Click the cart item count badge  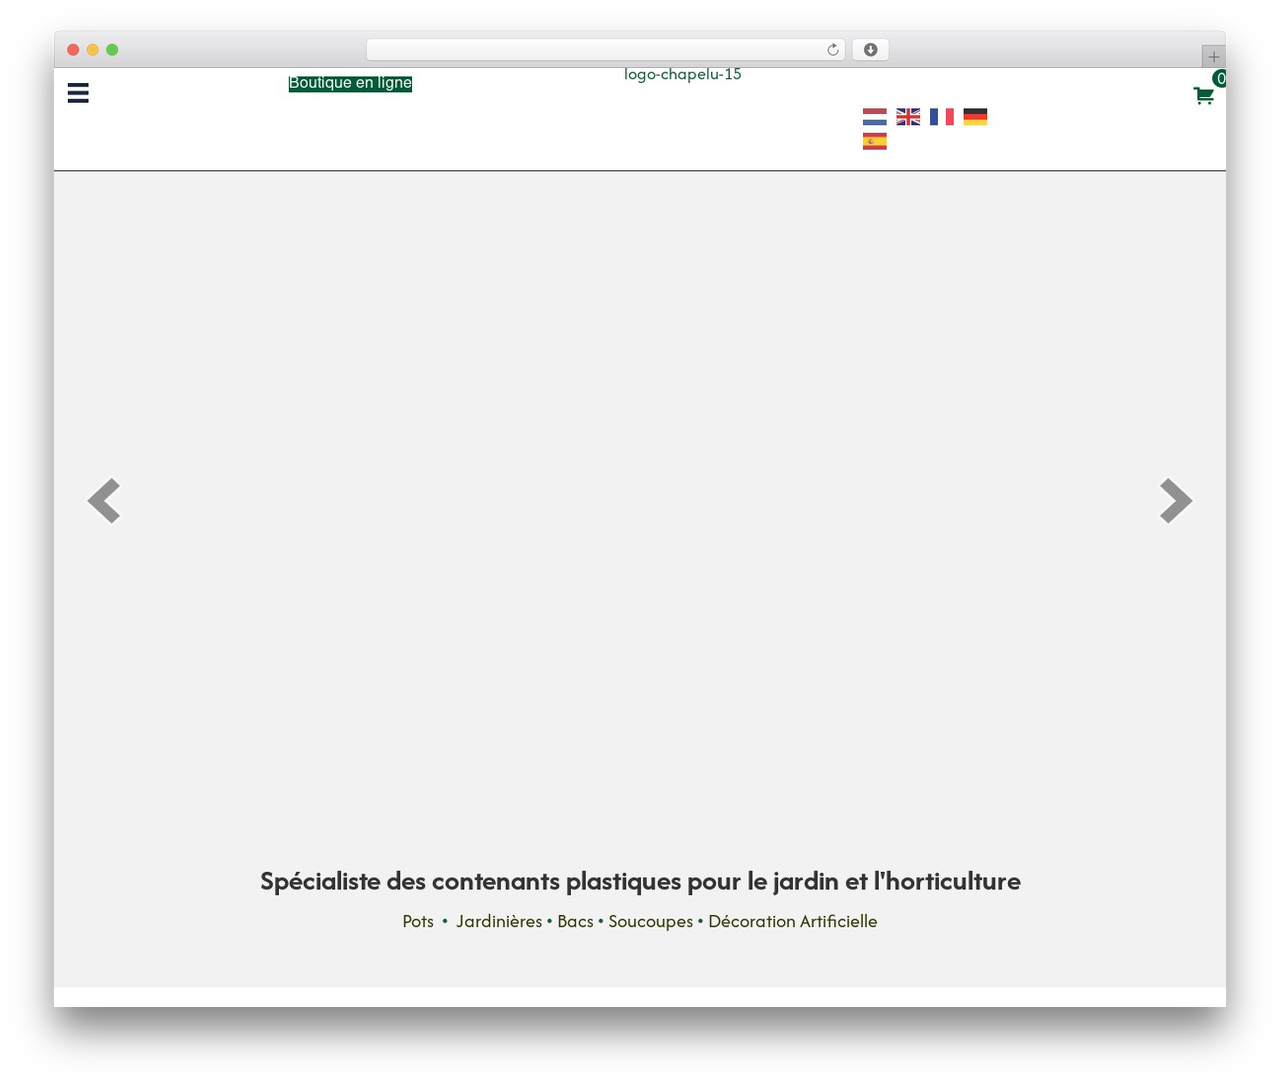[x=1220, y=79]
